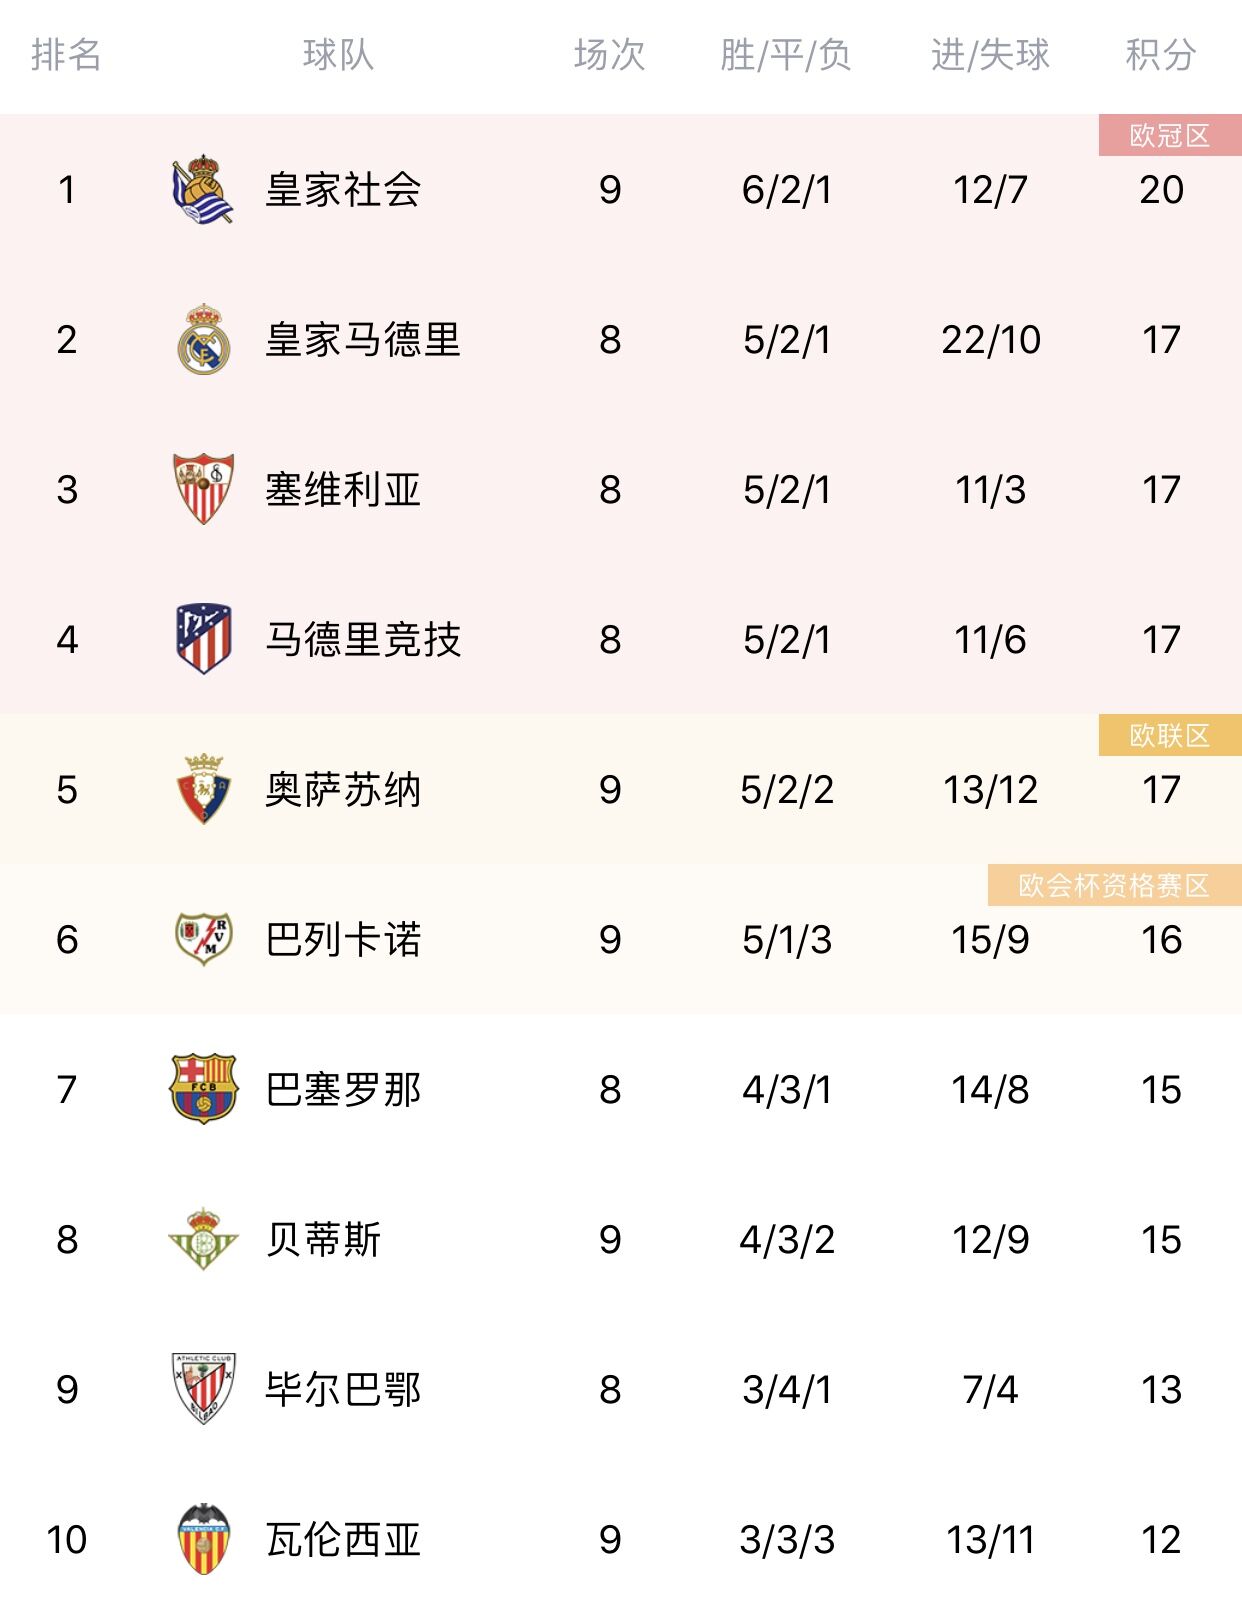Select the 胜/平/负 column header
The height and width of the screenshot is (1608, 1242).
786,55
